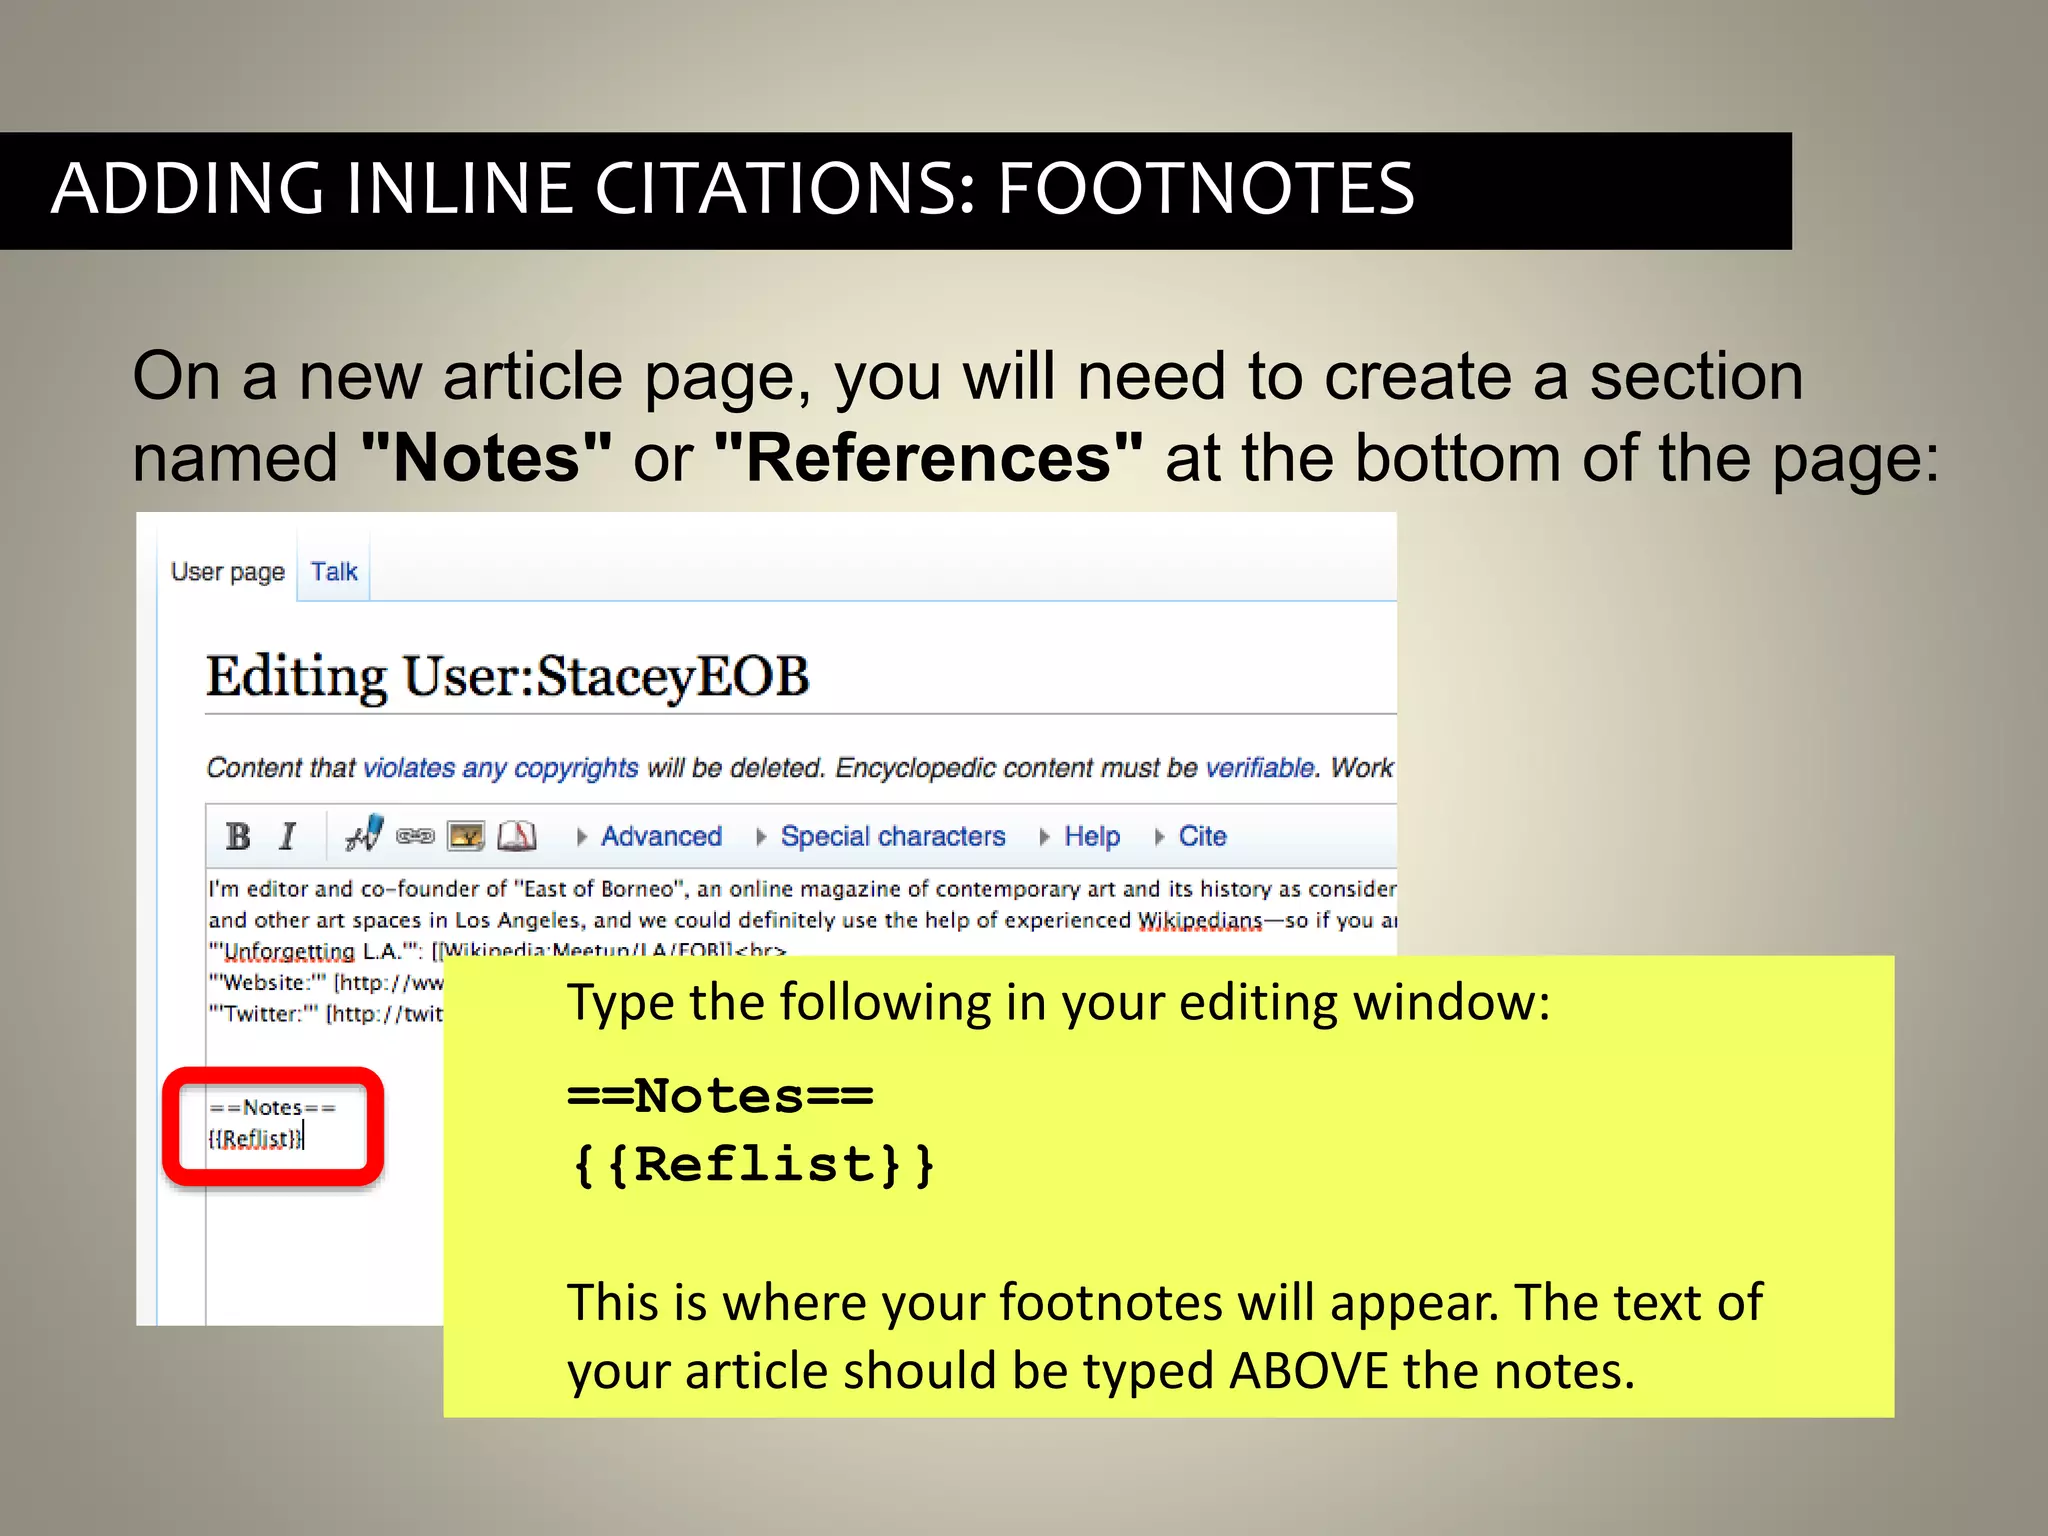Open the User page tab
2048x1536 pixels.
click(x=228, y=572)
